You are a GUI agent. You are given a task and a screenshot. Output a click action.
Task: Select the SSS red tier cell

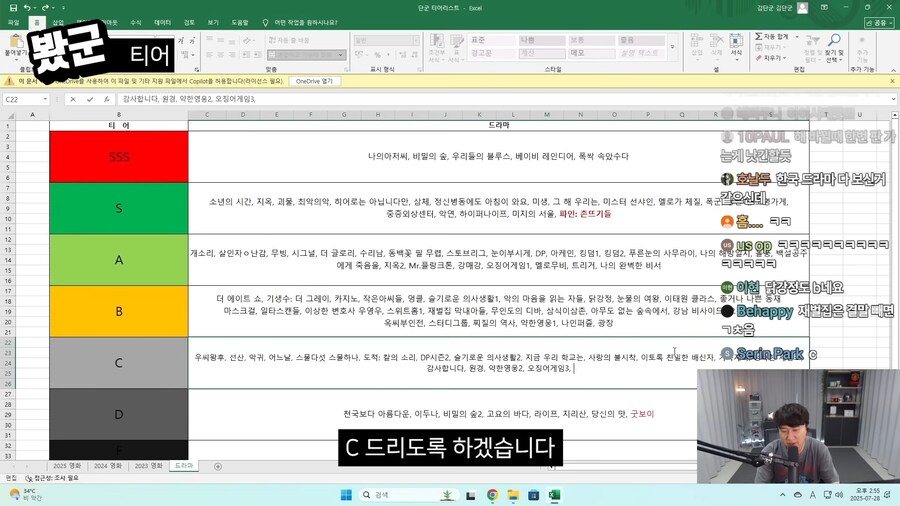point(119,157)
